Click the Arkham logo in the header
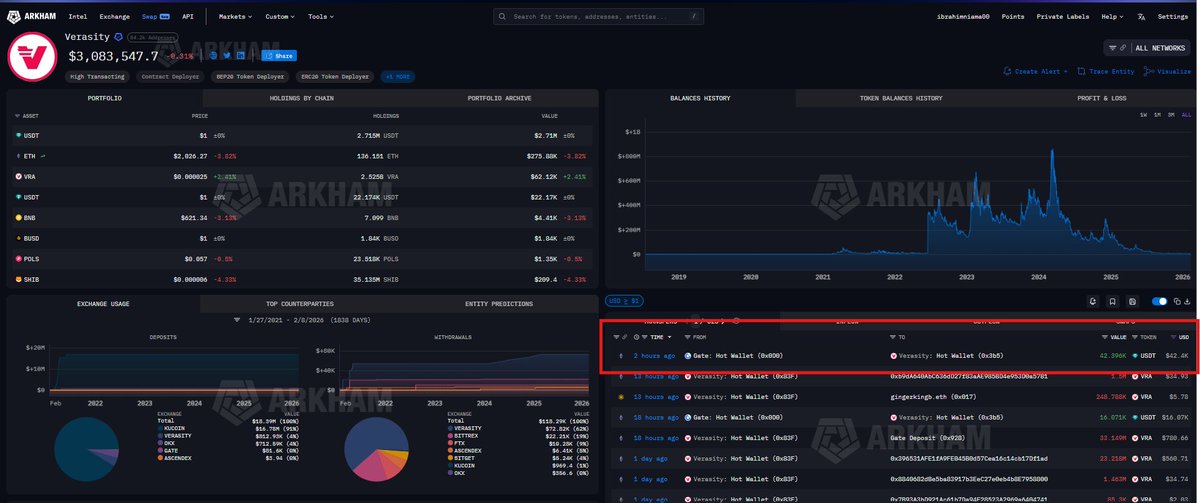The image size is (1200, 503). [33, 17]
